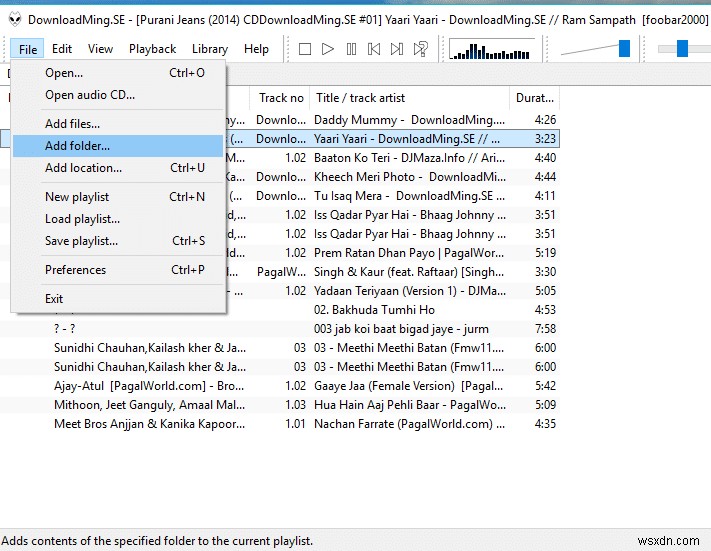Select track 02. Bakhuda Tumhi Ho

pos(375,310)
